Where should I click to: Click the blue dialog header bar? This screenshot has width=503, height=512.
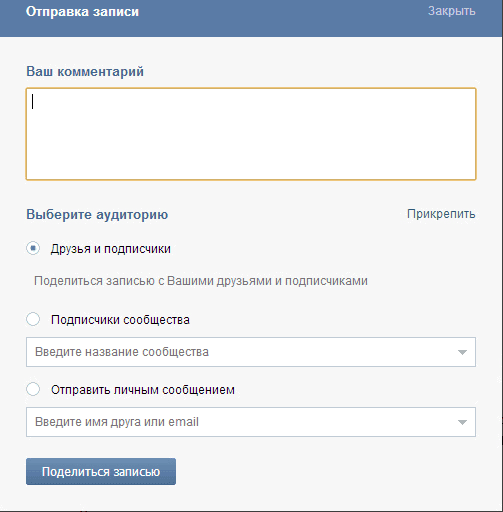click(251, 18)
